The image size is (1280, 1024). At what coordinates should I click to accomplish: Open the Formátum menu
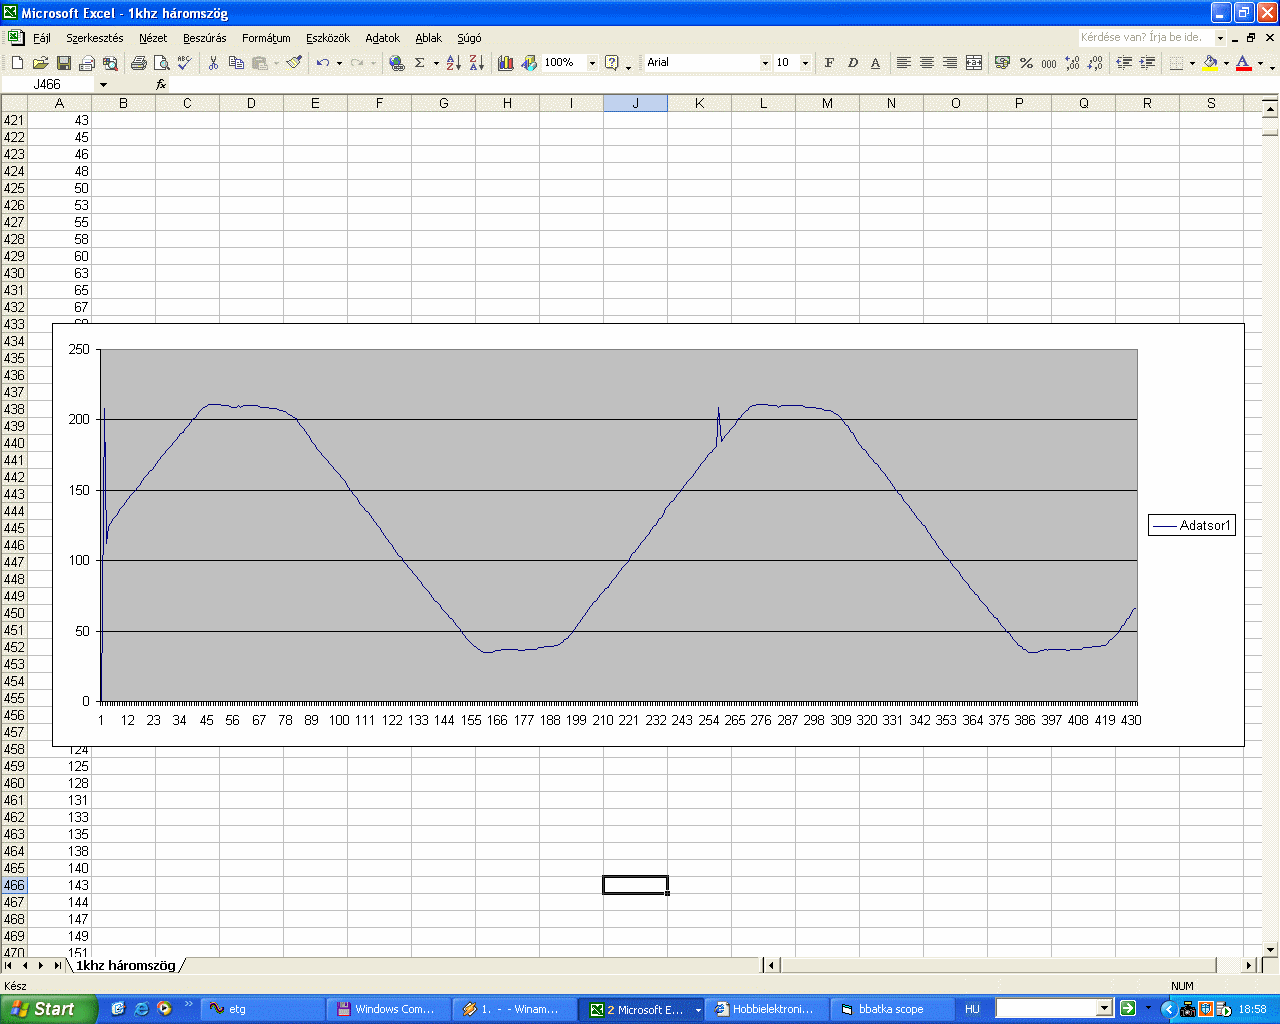click(266, 38)
